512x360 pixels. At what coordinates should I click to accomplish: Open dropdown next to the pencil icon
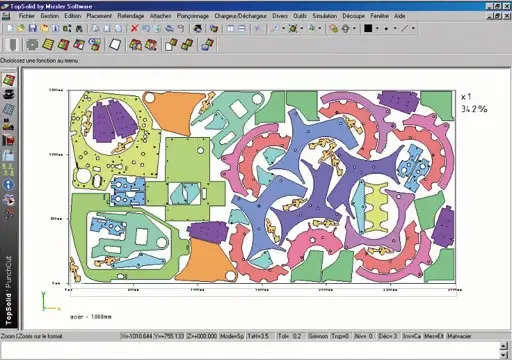[x=283, y=29]
